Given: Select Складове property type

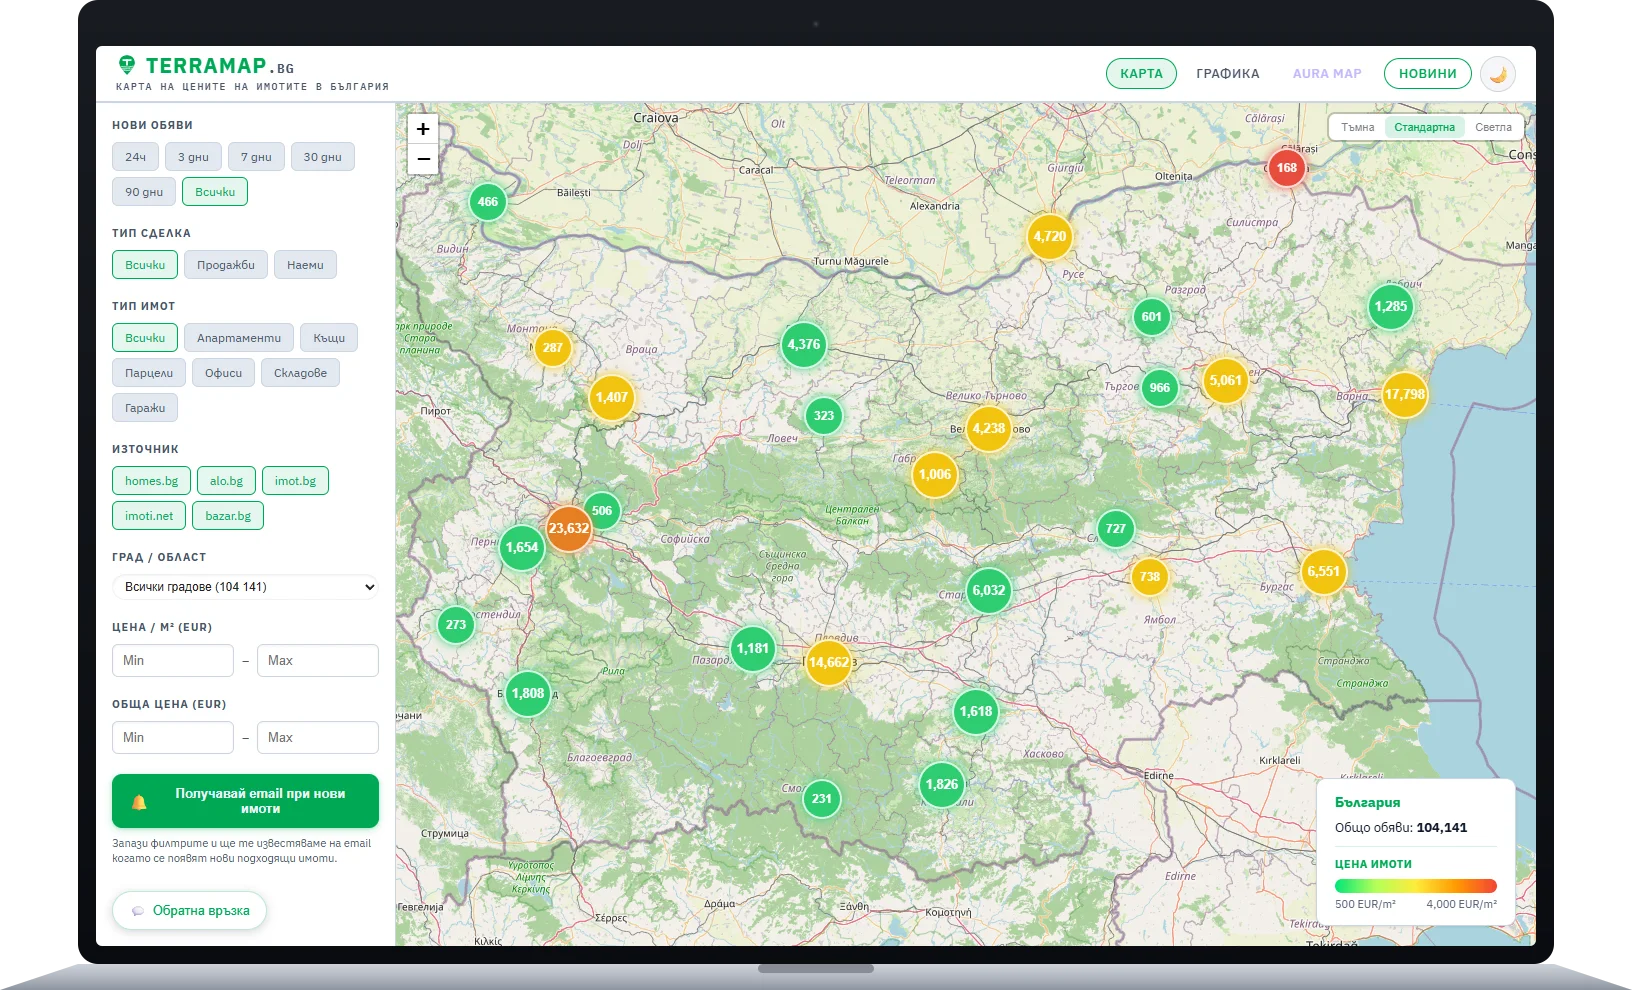Looking at the screenshot, I should coord(300,373).
